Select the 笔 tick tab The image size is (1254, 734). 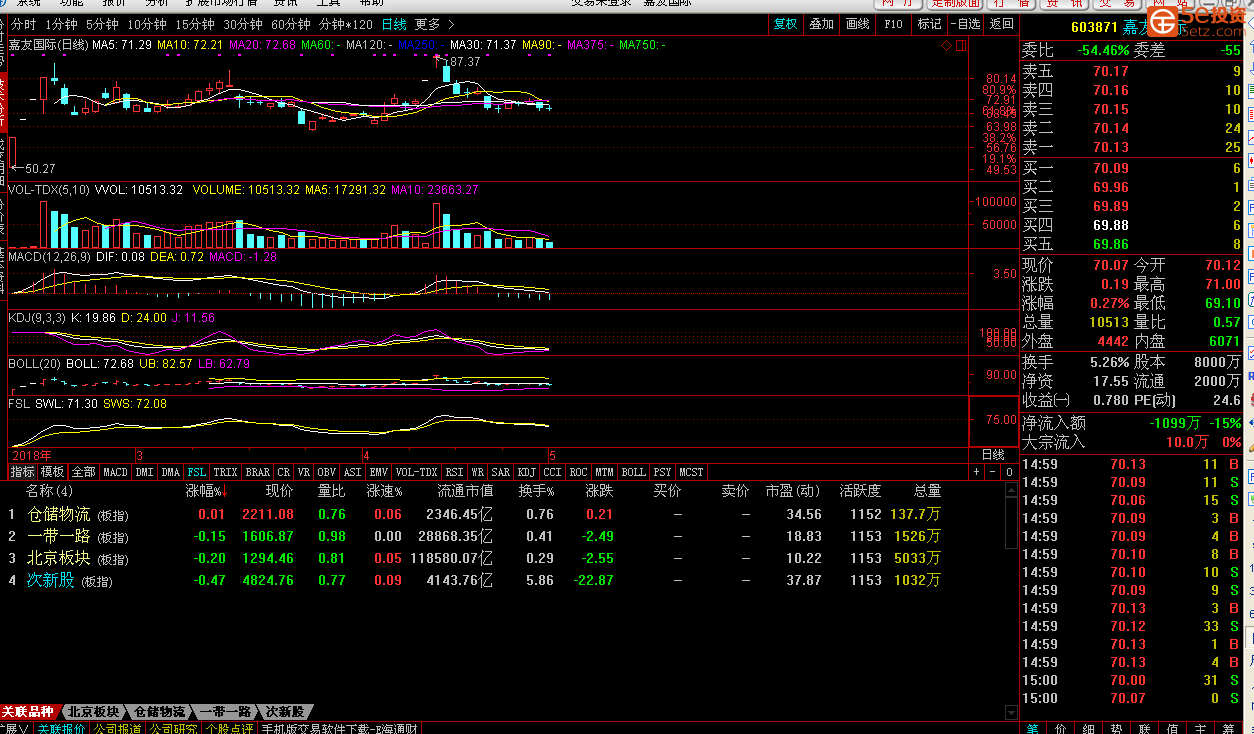(x=1032, y=727)
